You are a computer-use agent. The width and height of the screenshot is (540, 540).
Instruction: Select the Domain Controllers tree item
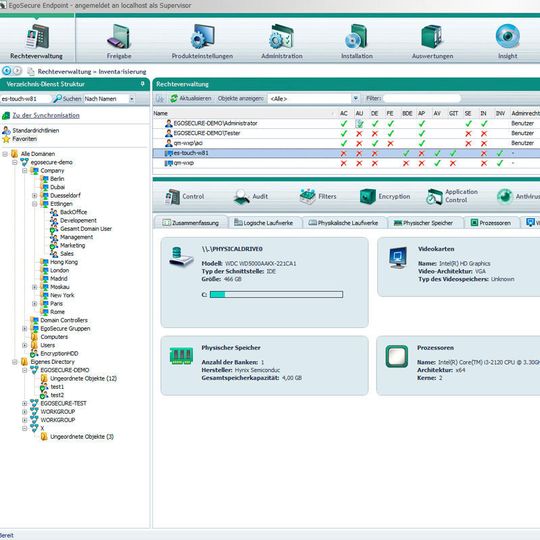pyautogui.click(x=64, y=320)
